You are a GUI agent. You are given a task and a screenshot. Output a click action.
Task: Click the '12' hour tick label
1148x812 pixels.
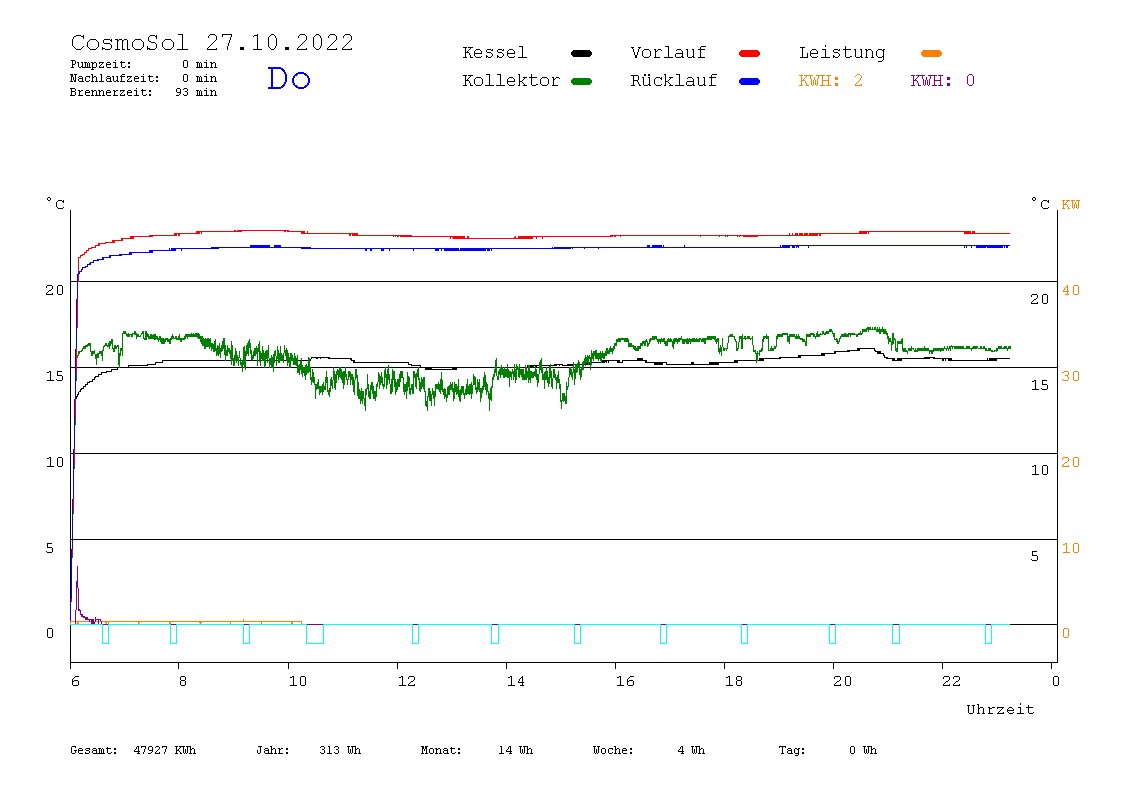tap(406, 681)
